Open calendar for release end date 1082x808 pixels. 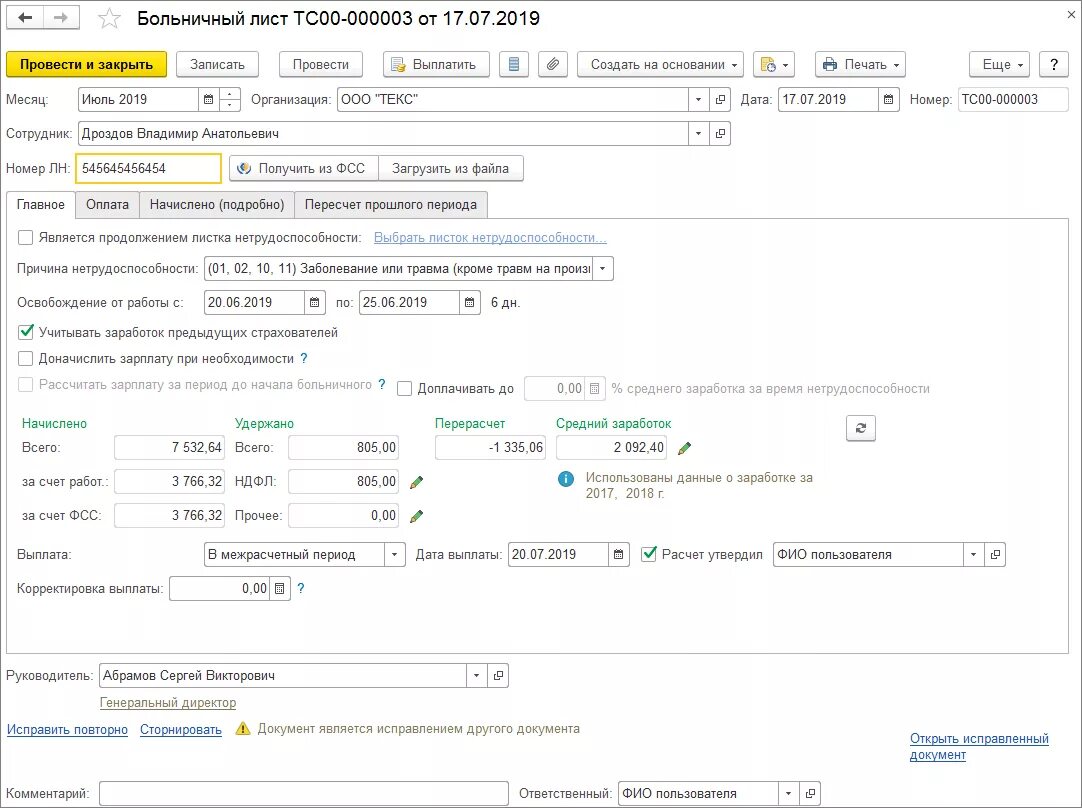tap(469, 302)
